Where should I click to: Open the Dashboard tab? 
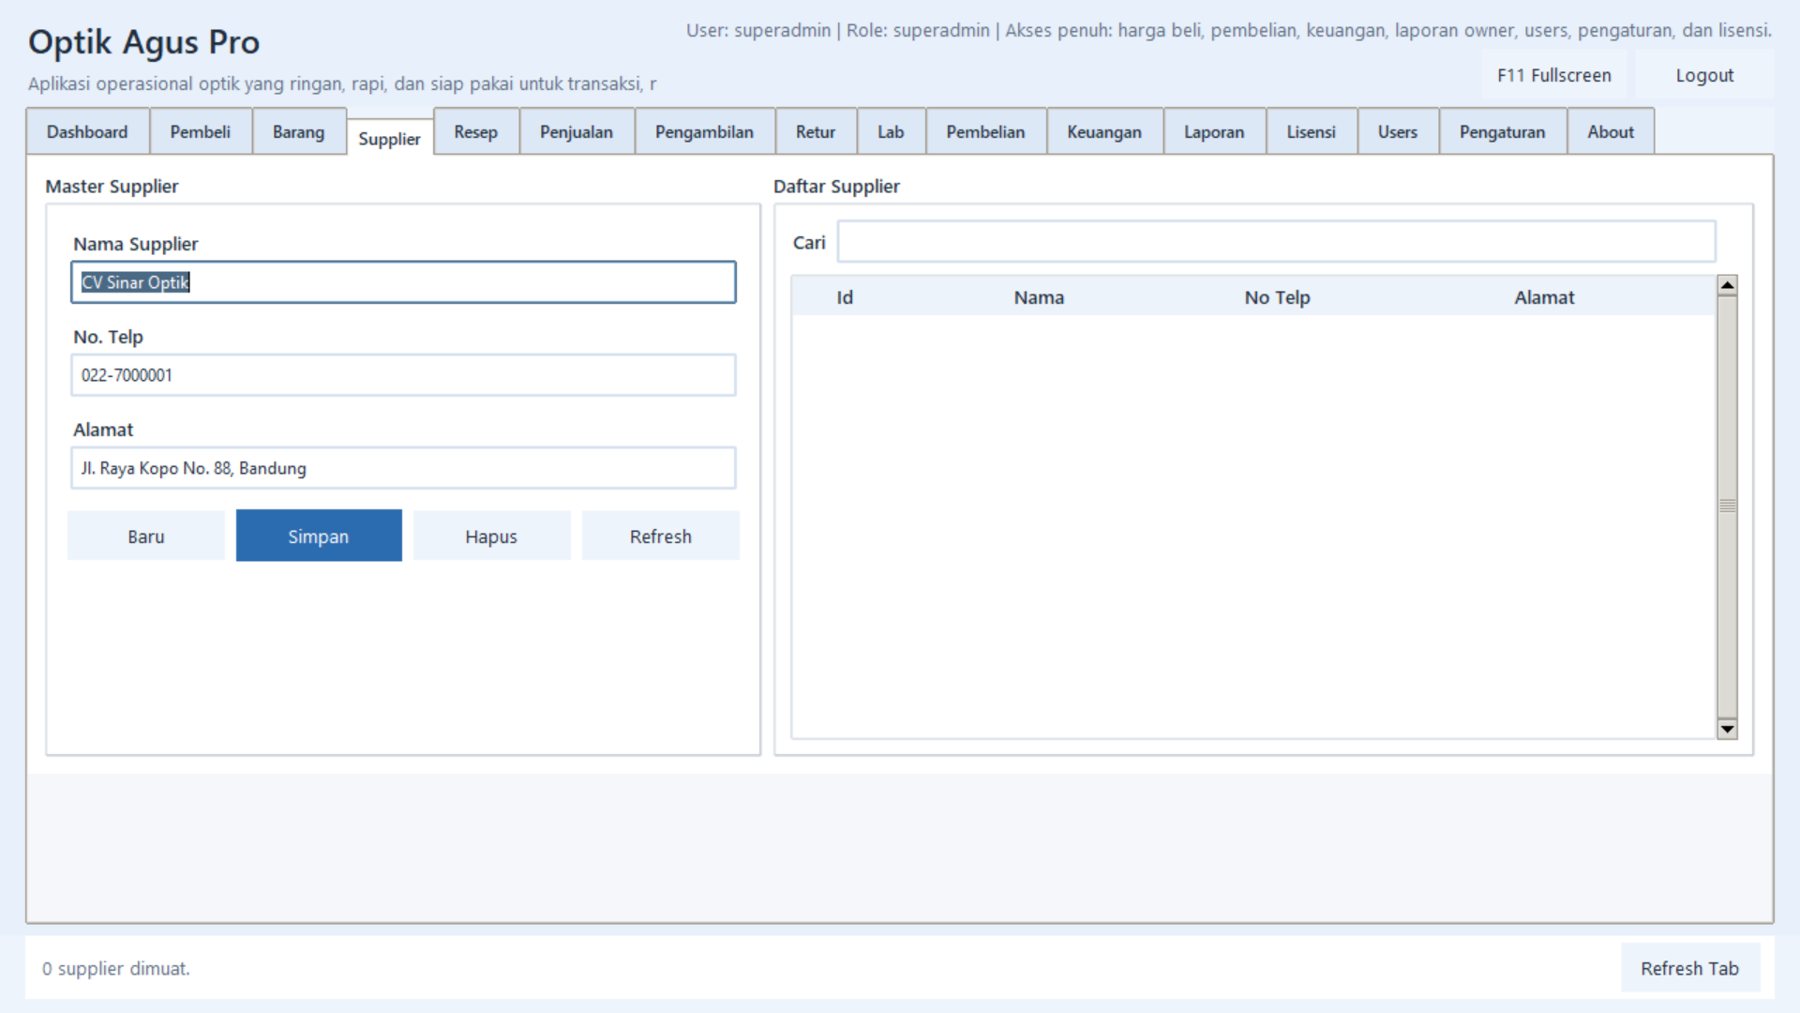tap(87, 132)
